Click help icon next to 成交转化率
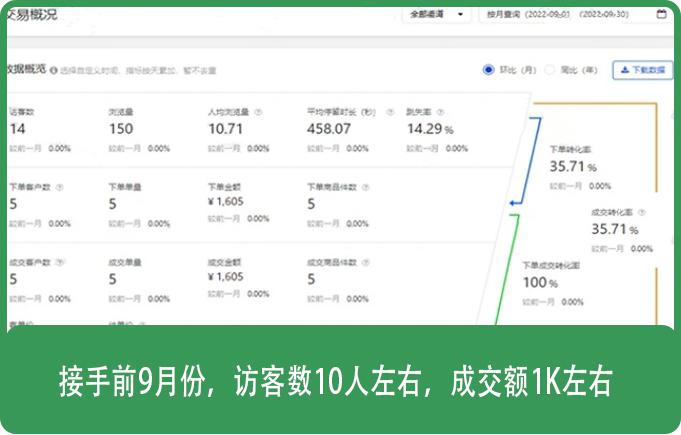The height and width of the screenshot is (435, 681). coord(641,212)
